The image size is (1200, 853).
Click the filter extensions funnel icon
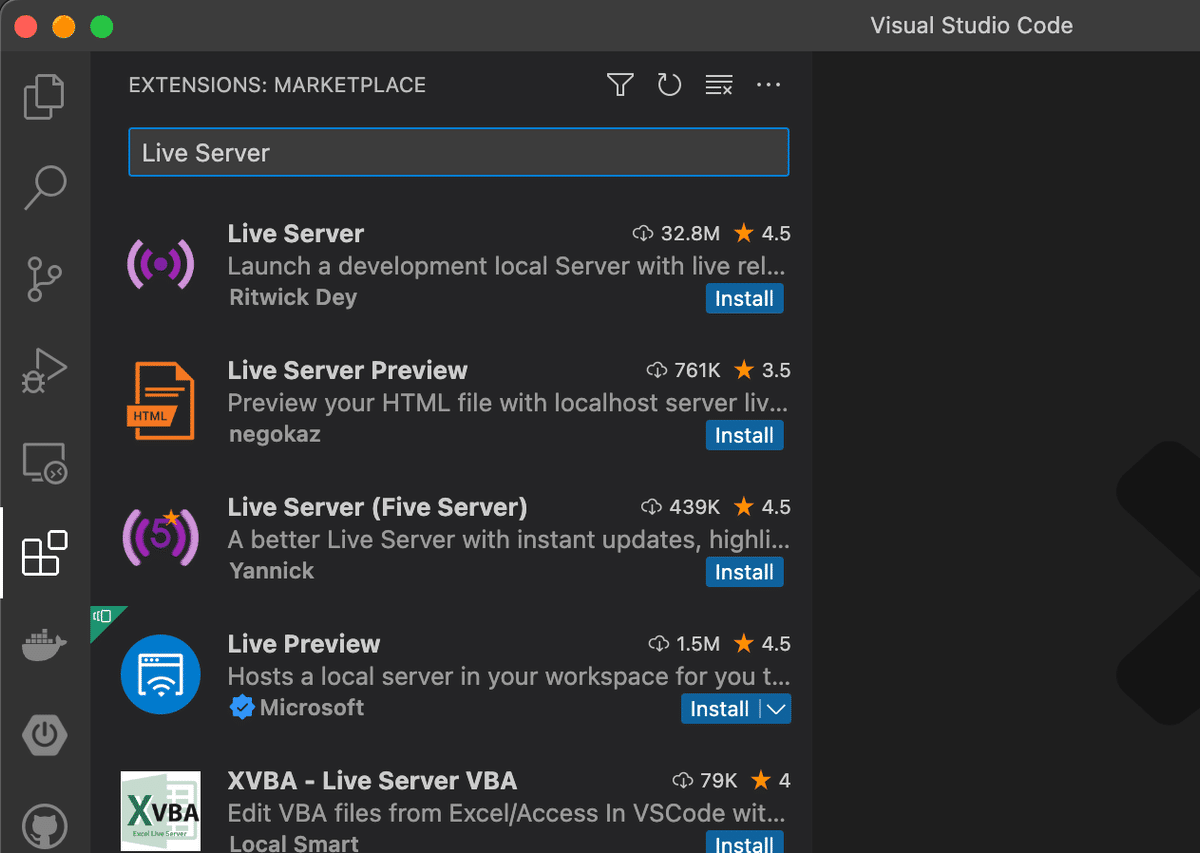pos(620,85)
